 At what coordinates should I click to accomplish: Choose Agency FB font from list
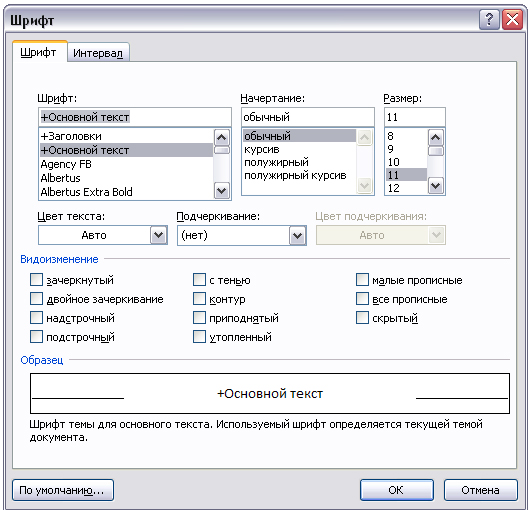(x=126, y=164)
